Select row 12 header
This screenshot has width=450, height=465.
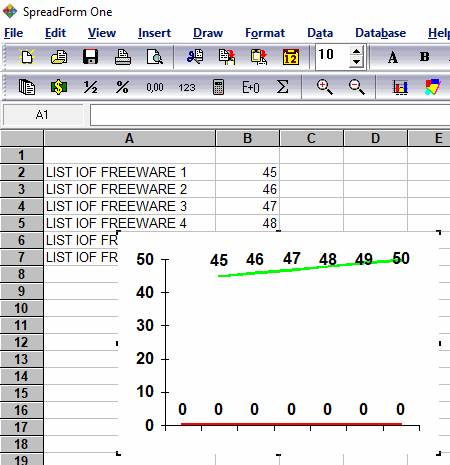tap(21, 342)
